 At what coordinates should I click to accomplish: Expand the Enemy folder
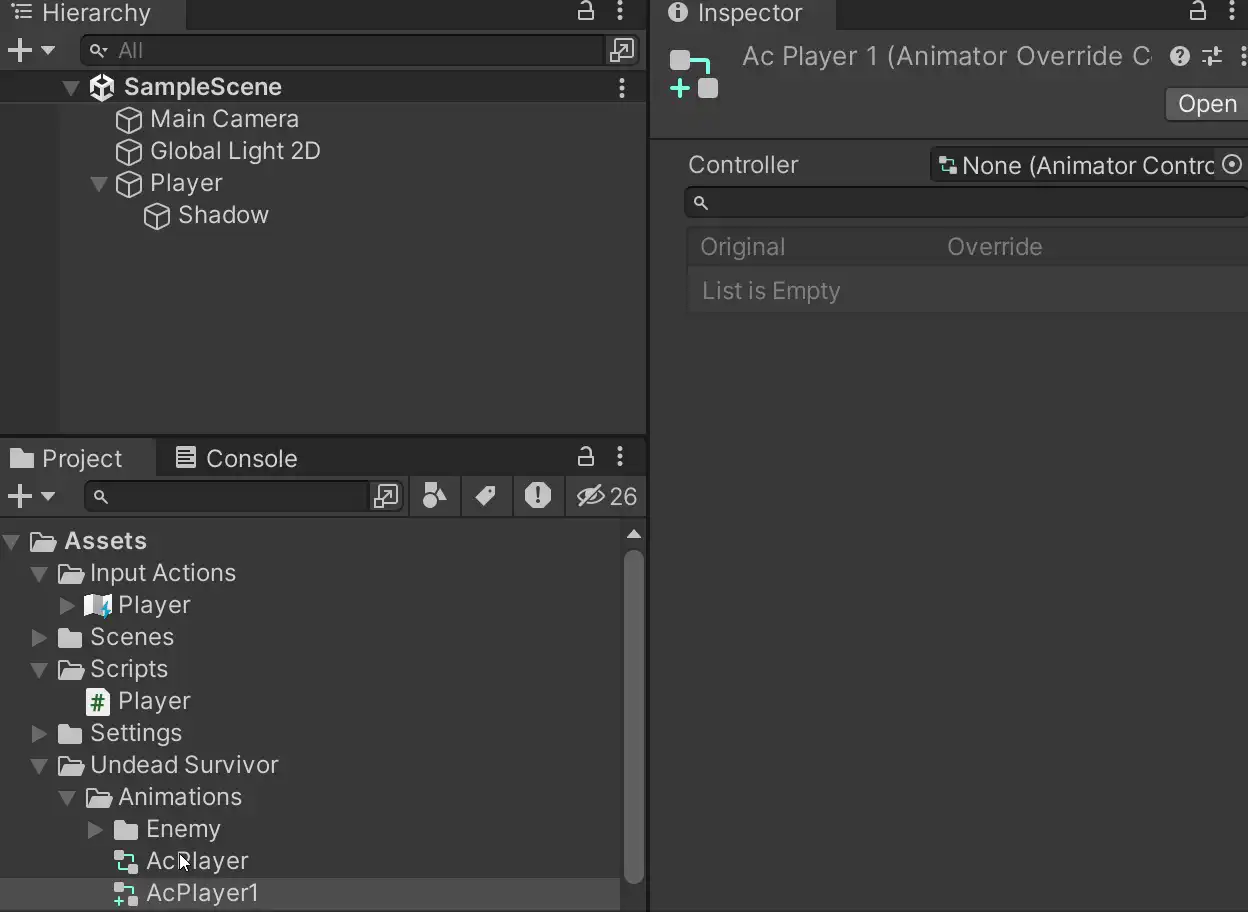click(95, 830)
